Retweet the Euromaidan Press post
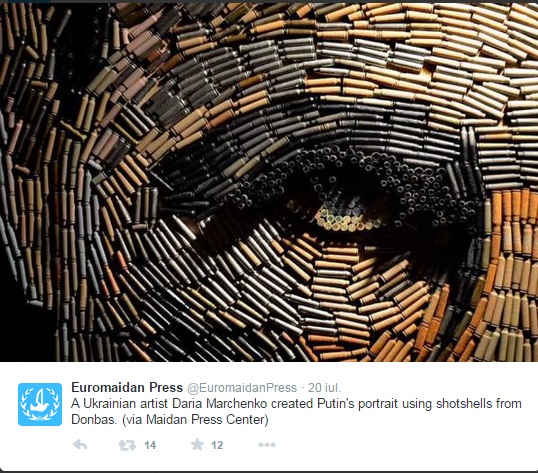 [127, 445]
